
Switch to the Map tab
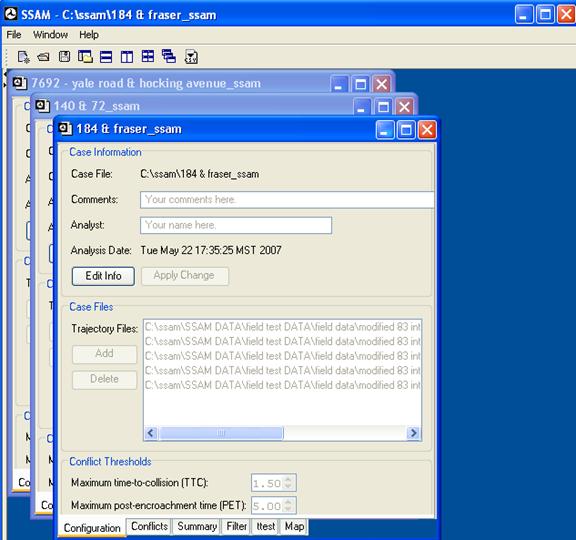pos(294,526)
